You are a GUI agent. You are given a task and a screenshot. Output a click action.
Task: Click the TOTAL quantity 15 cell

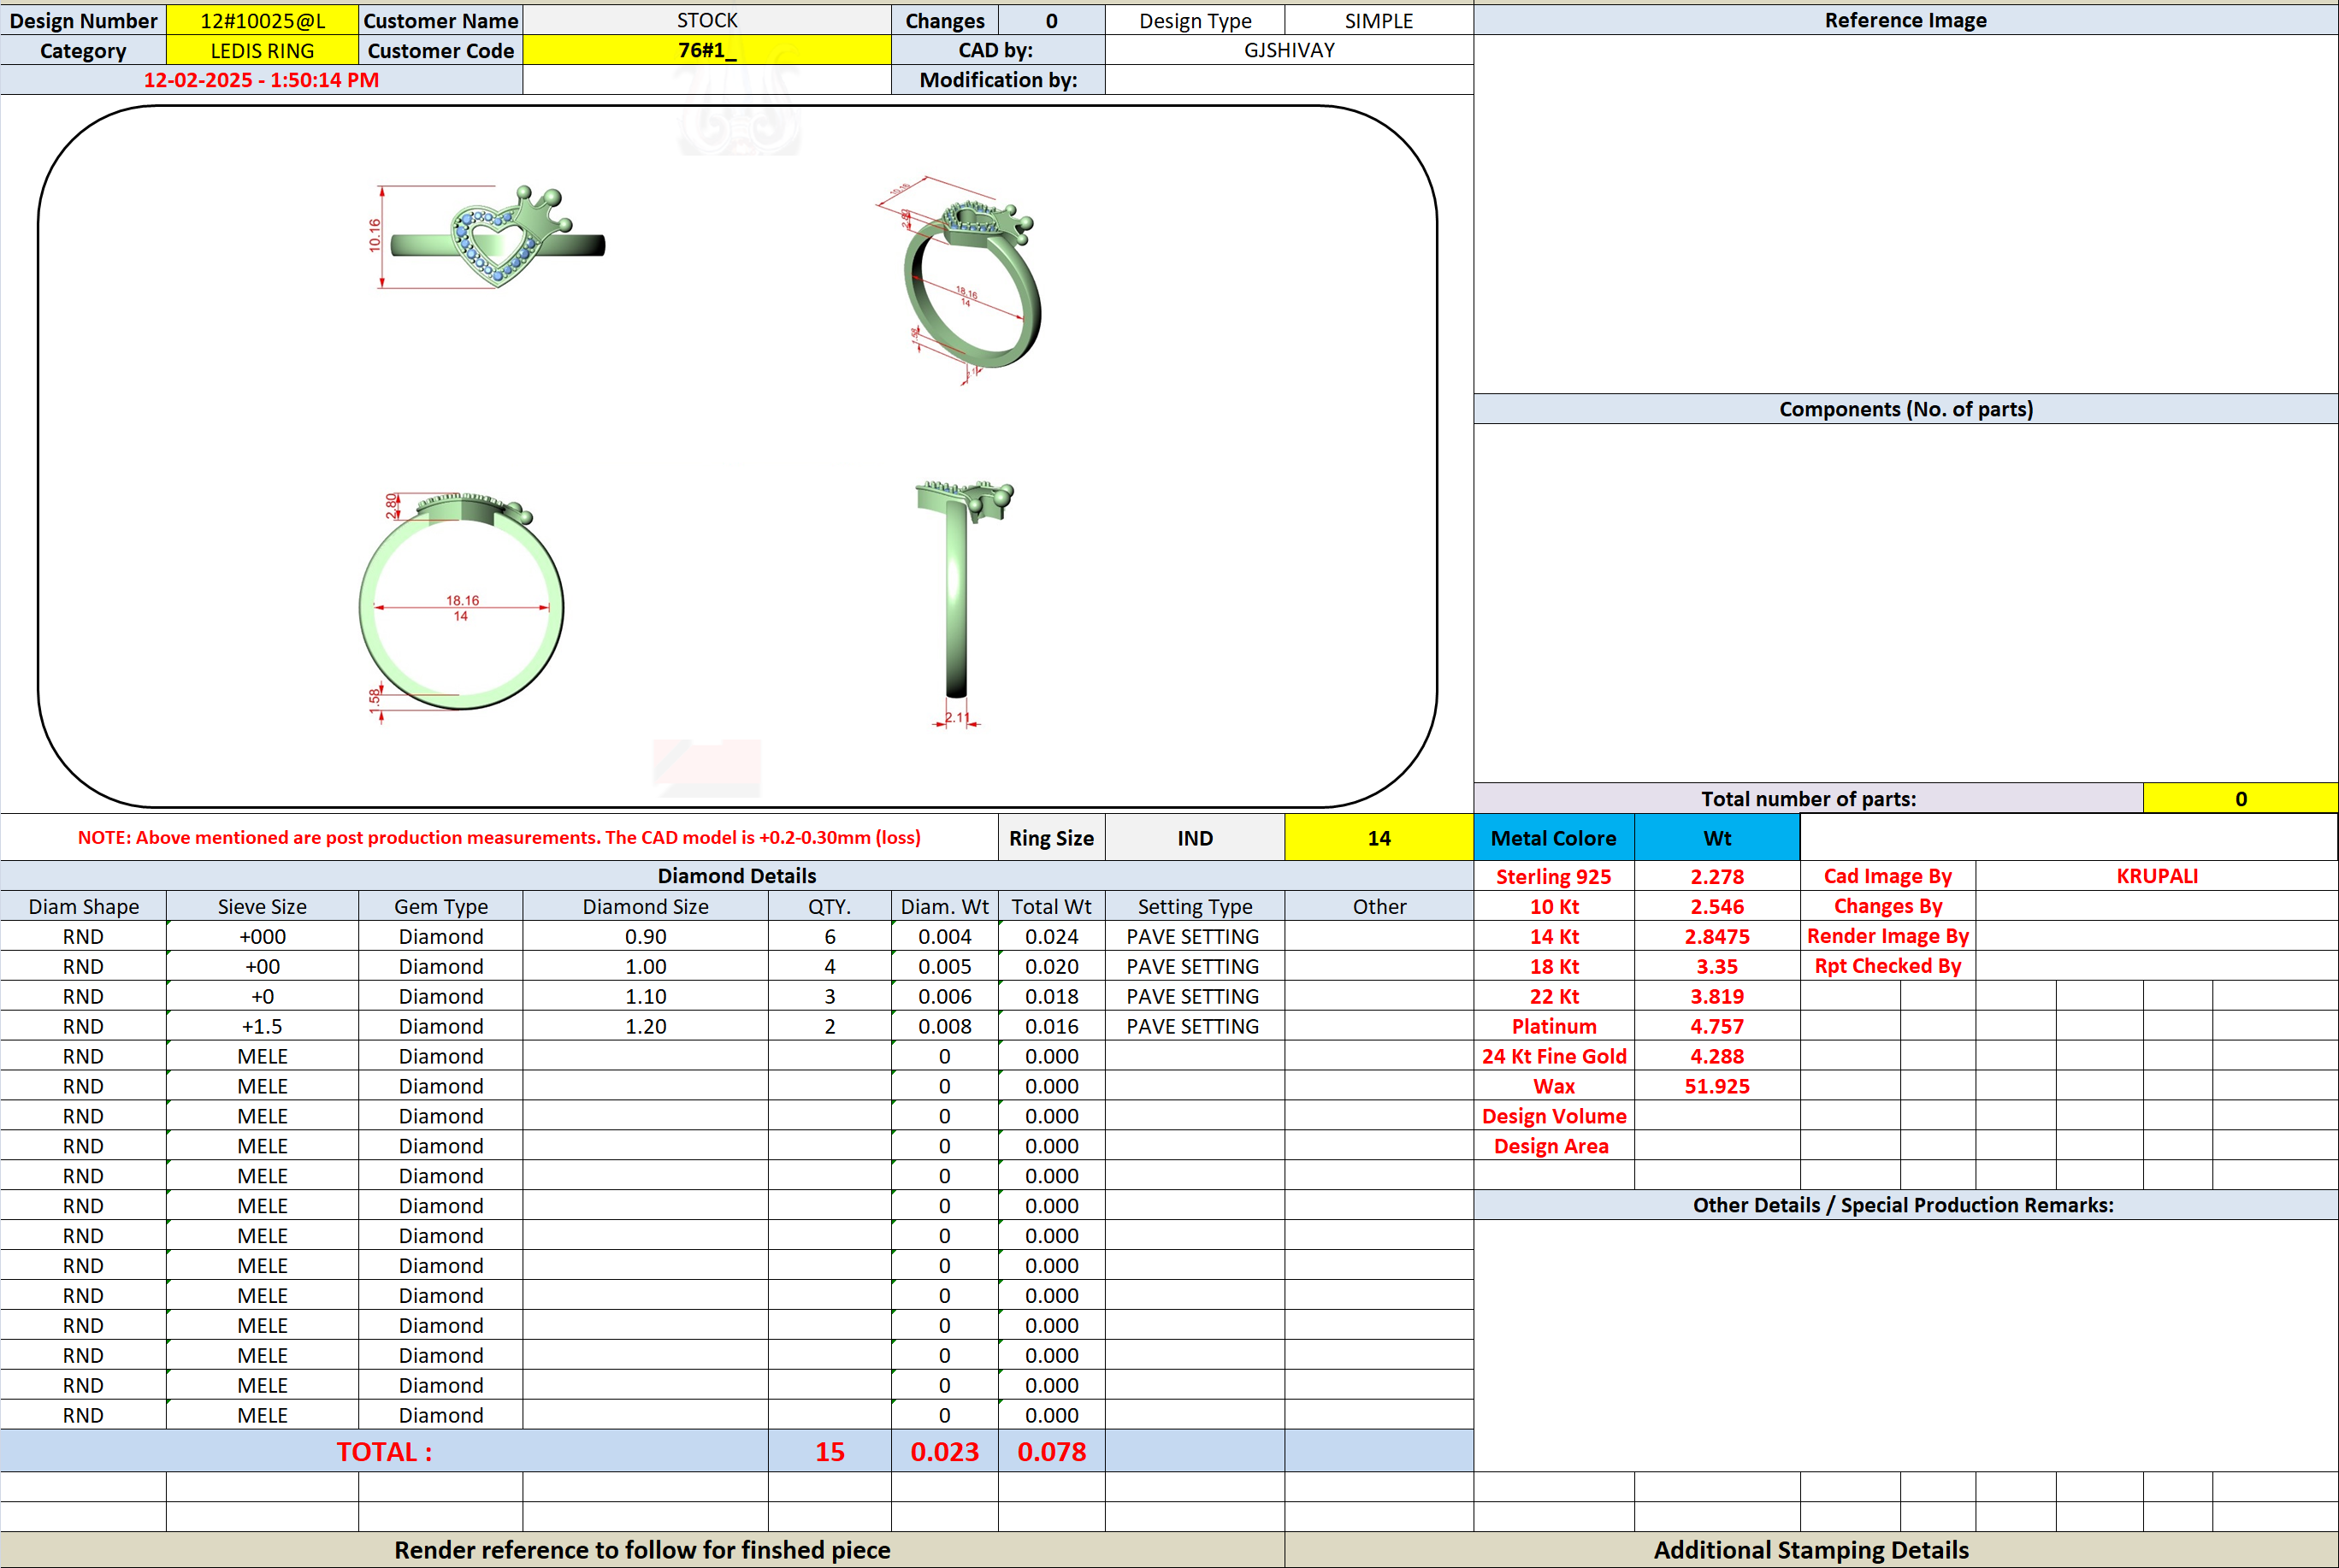(x=829, y=1451)
